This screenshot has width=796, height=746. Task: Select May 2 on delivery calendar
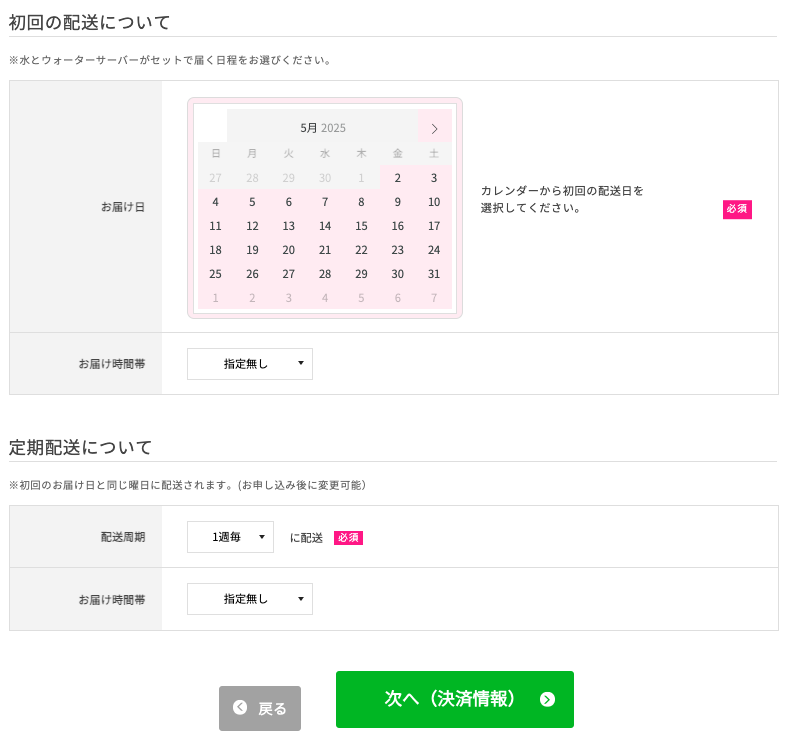tap(397, 178)
